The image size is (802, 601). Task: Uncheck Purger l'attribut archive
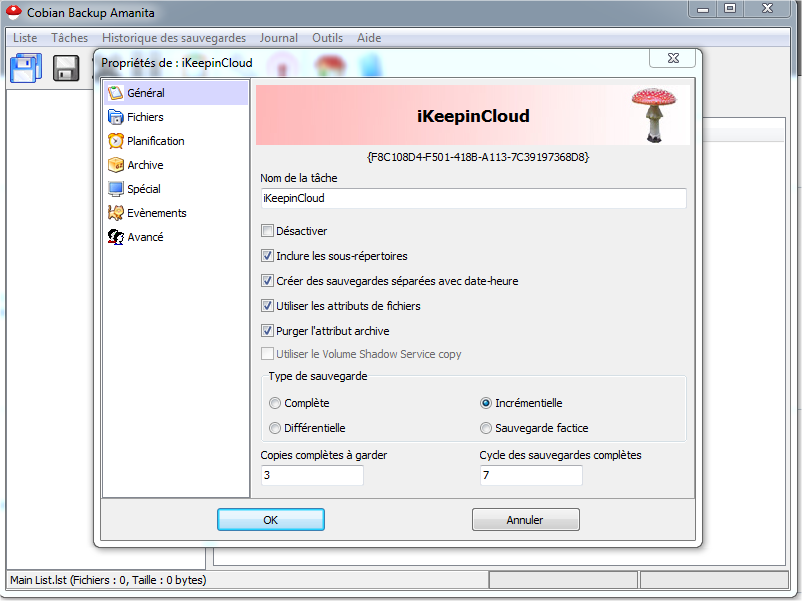(x=267, y=331)
